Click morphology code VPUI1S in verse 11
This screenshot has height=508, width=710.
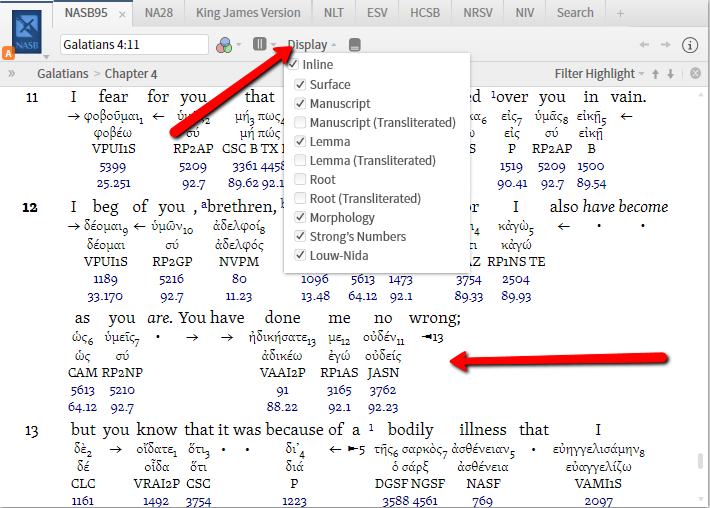[x=114, y=149]
